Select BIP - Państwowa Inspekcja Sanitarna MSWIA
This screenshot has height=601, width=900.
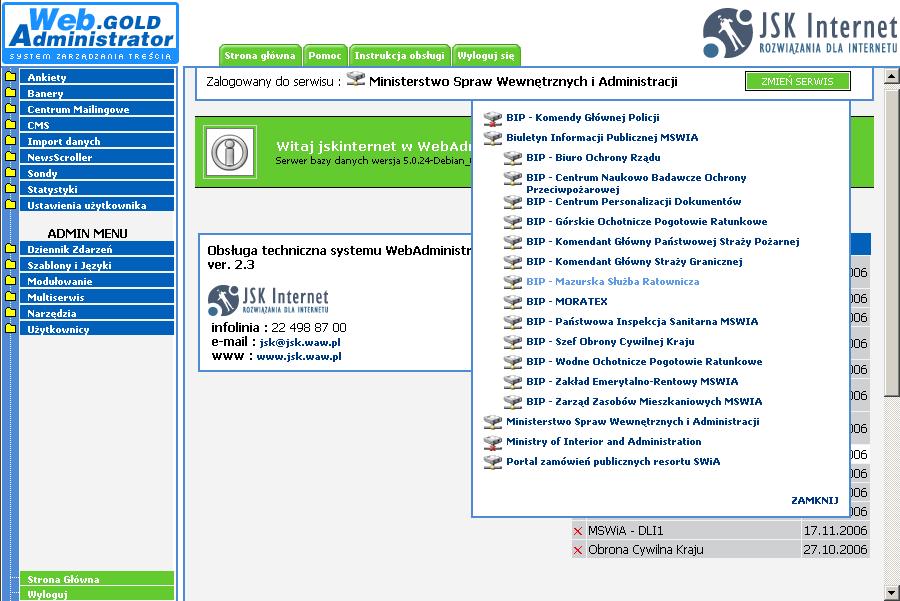click(x=642, y=321)
